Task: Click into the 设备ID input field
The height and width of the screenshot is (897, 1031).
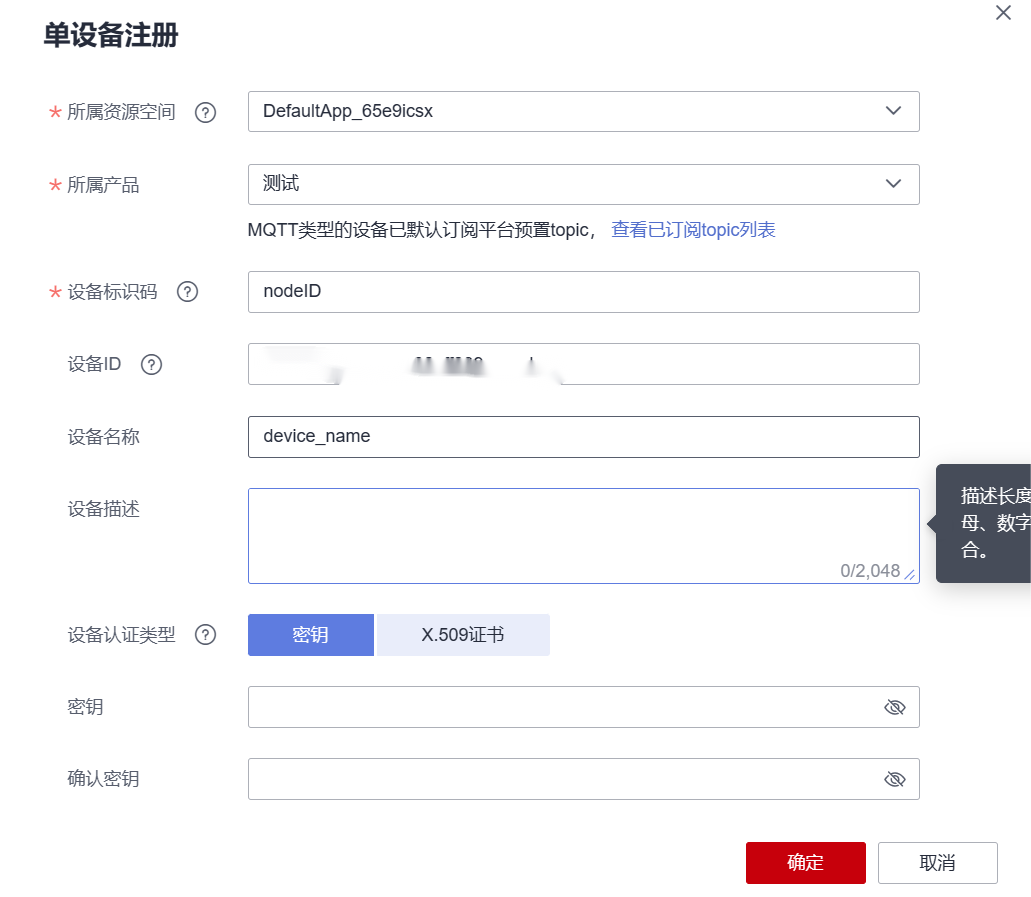Action: tap(583, 364)
